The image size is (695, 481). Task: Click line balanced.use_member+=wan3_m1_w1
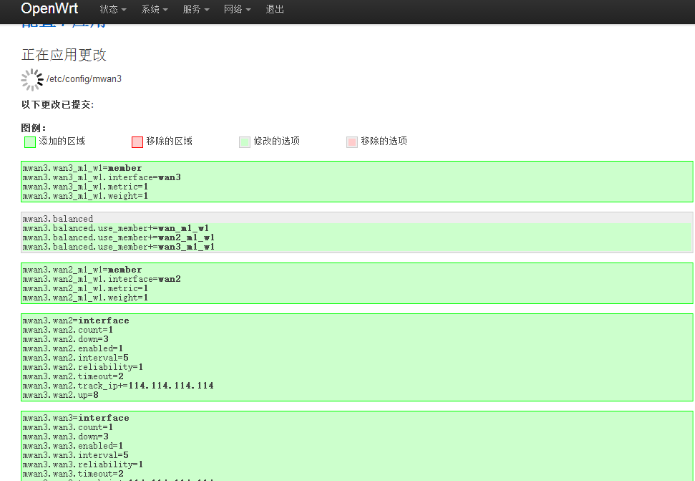click(118, 247)
